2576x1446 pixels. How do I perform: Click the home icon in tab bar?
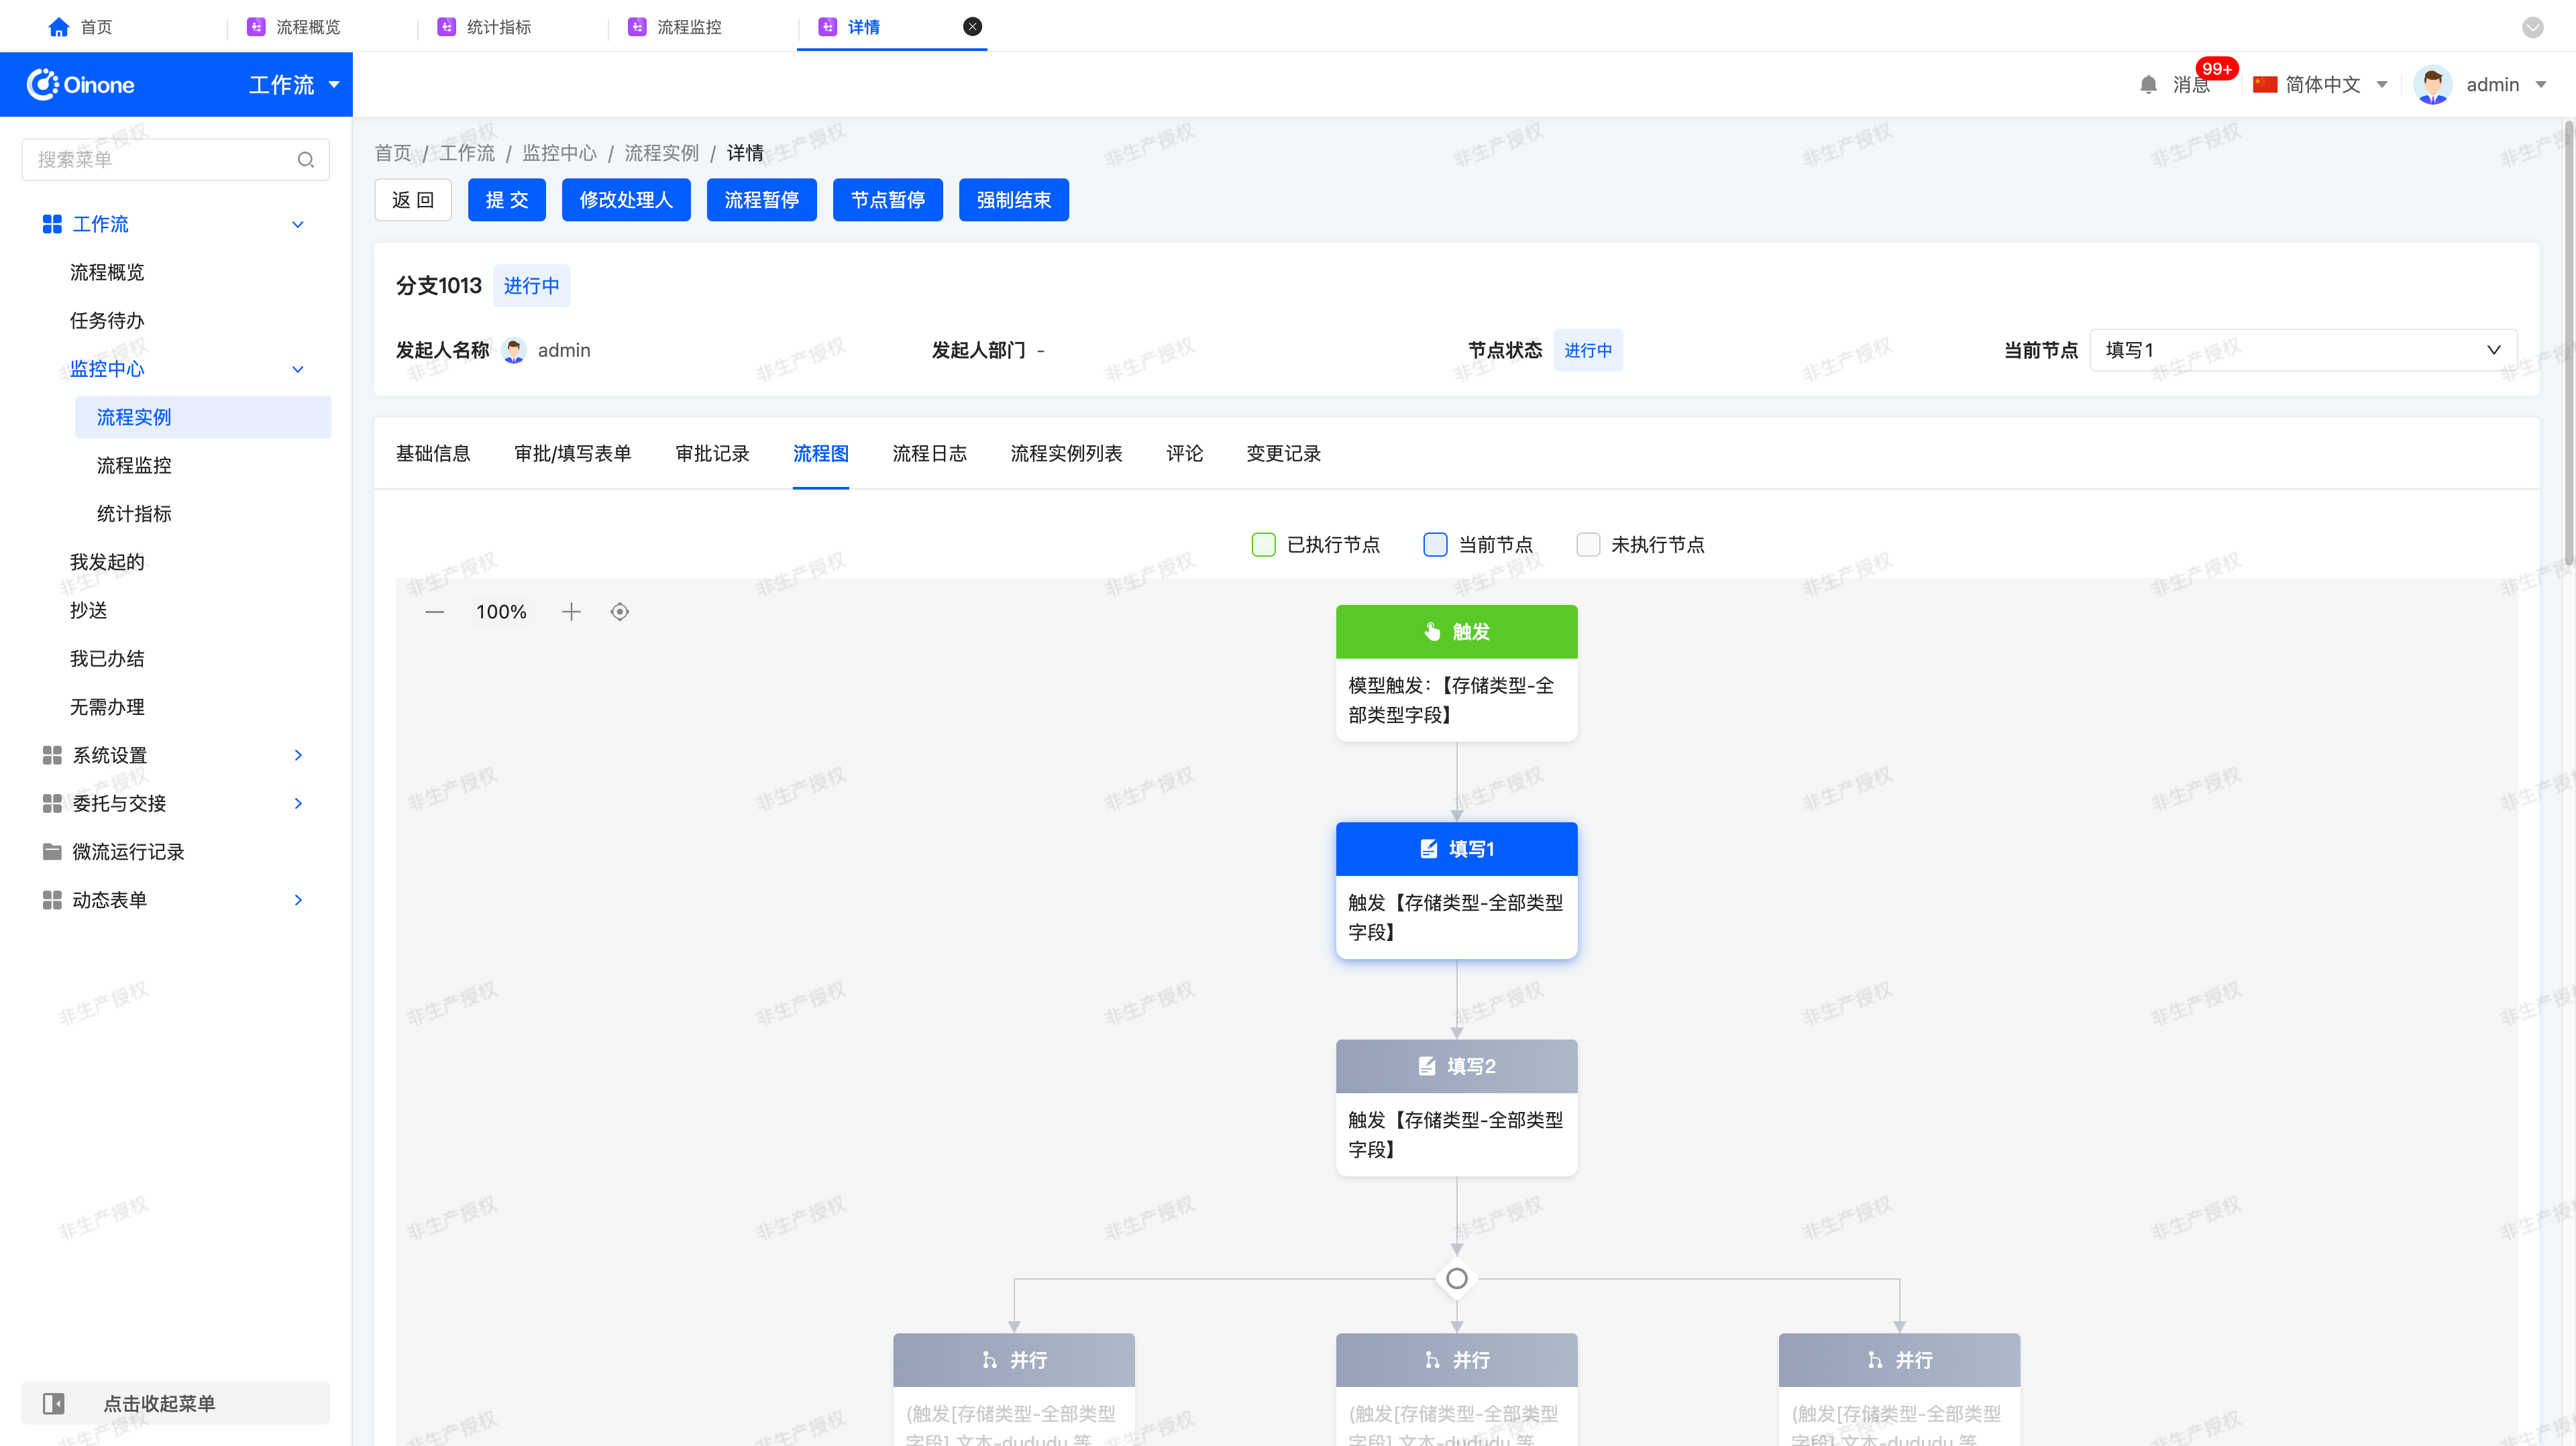(58, 27)
